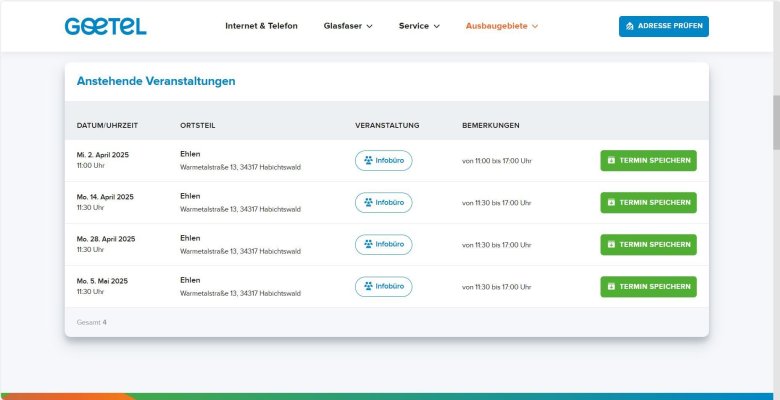Save the Mo. 5. Mai 2025 appointment
The width and height of the screenshot is (780, 400).
pos(648,287)
